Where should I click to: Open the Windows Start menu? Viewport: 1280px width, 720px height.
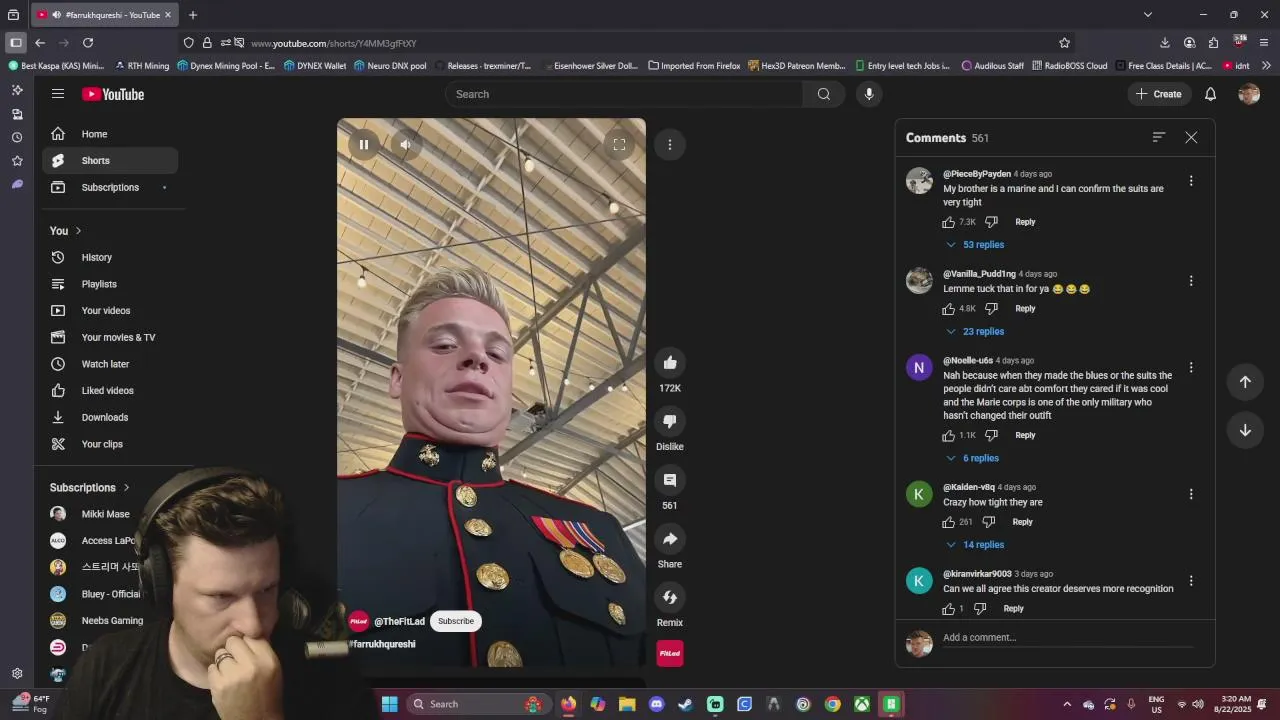click(x=390, y=704)
